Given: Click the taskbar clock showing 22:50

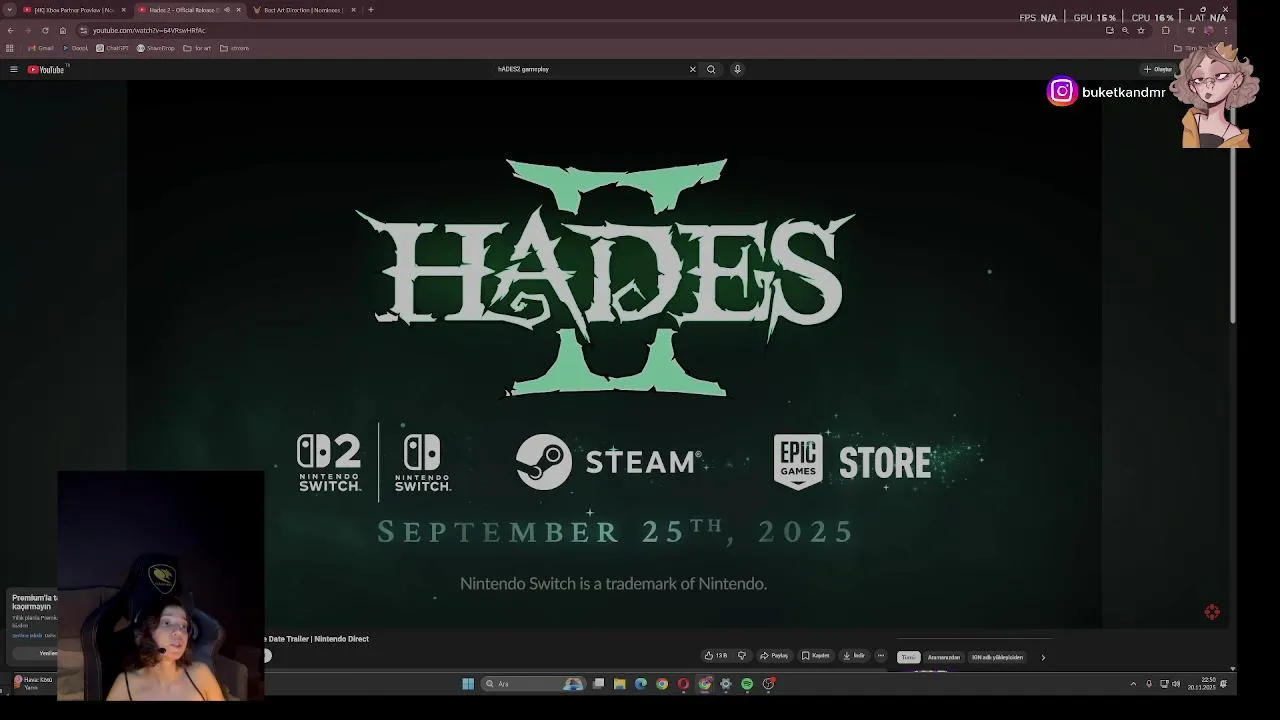Looking at the screenshot, I should click(1202, 684).
